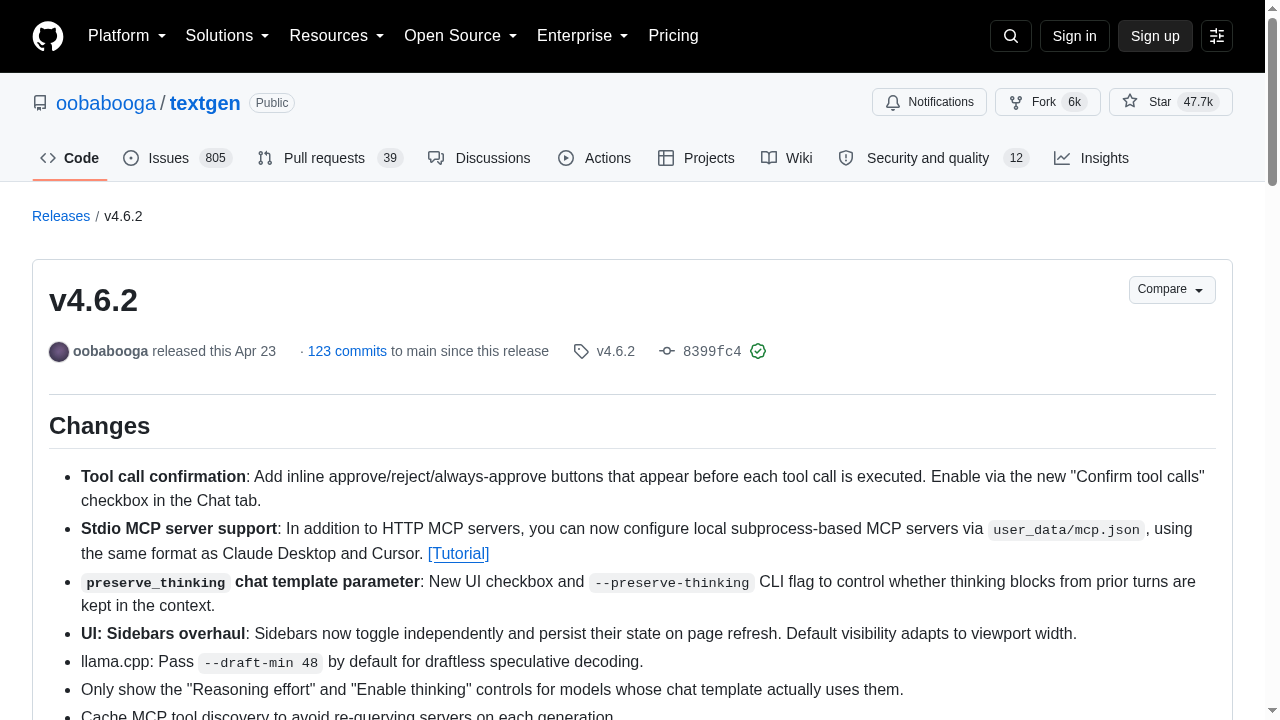Open the Resources dropdown
This screenshot has height=720, width=1280.
pos(337,36)
